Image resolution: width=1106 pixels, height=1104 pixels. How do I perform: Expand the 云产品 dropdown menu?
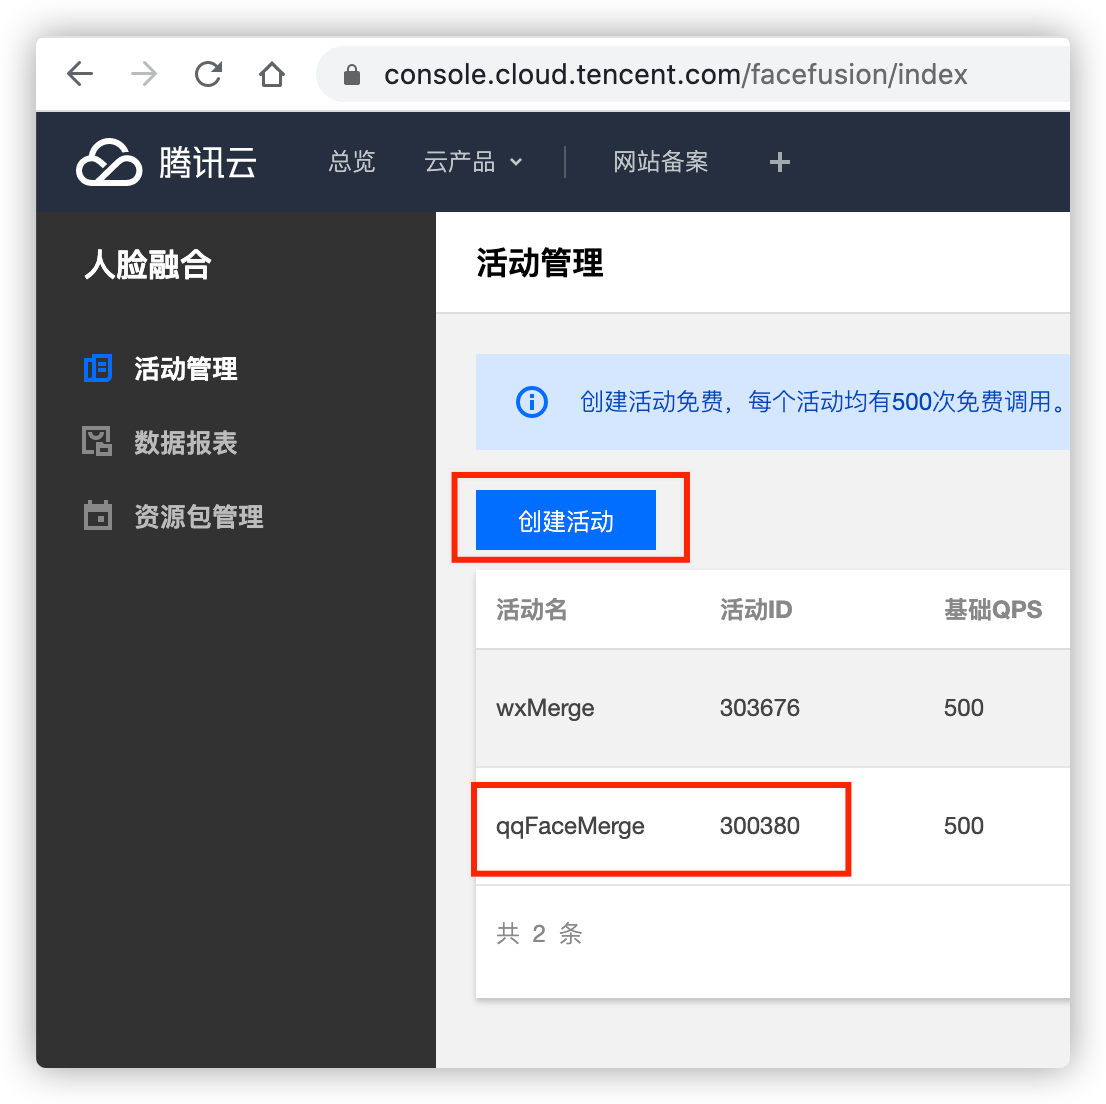[x=473, y=162]
